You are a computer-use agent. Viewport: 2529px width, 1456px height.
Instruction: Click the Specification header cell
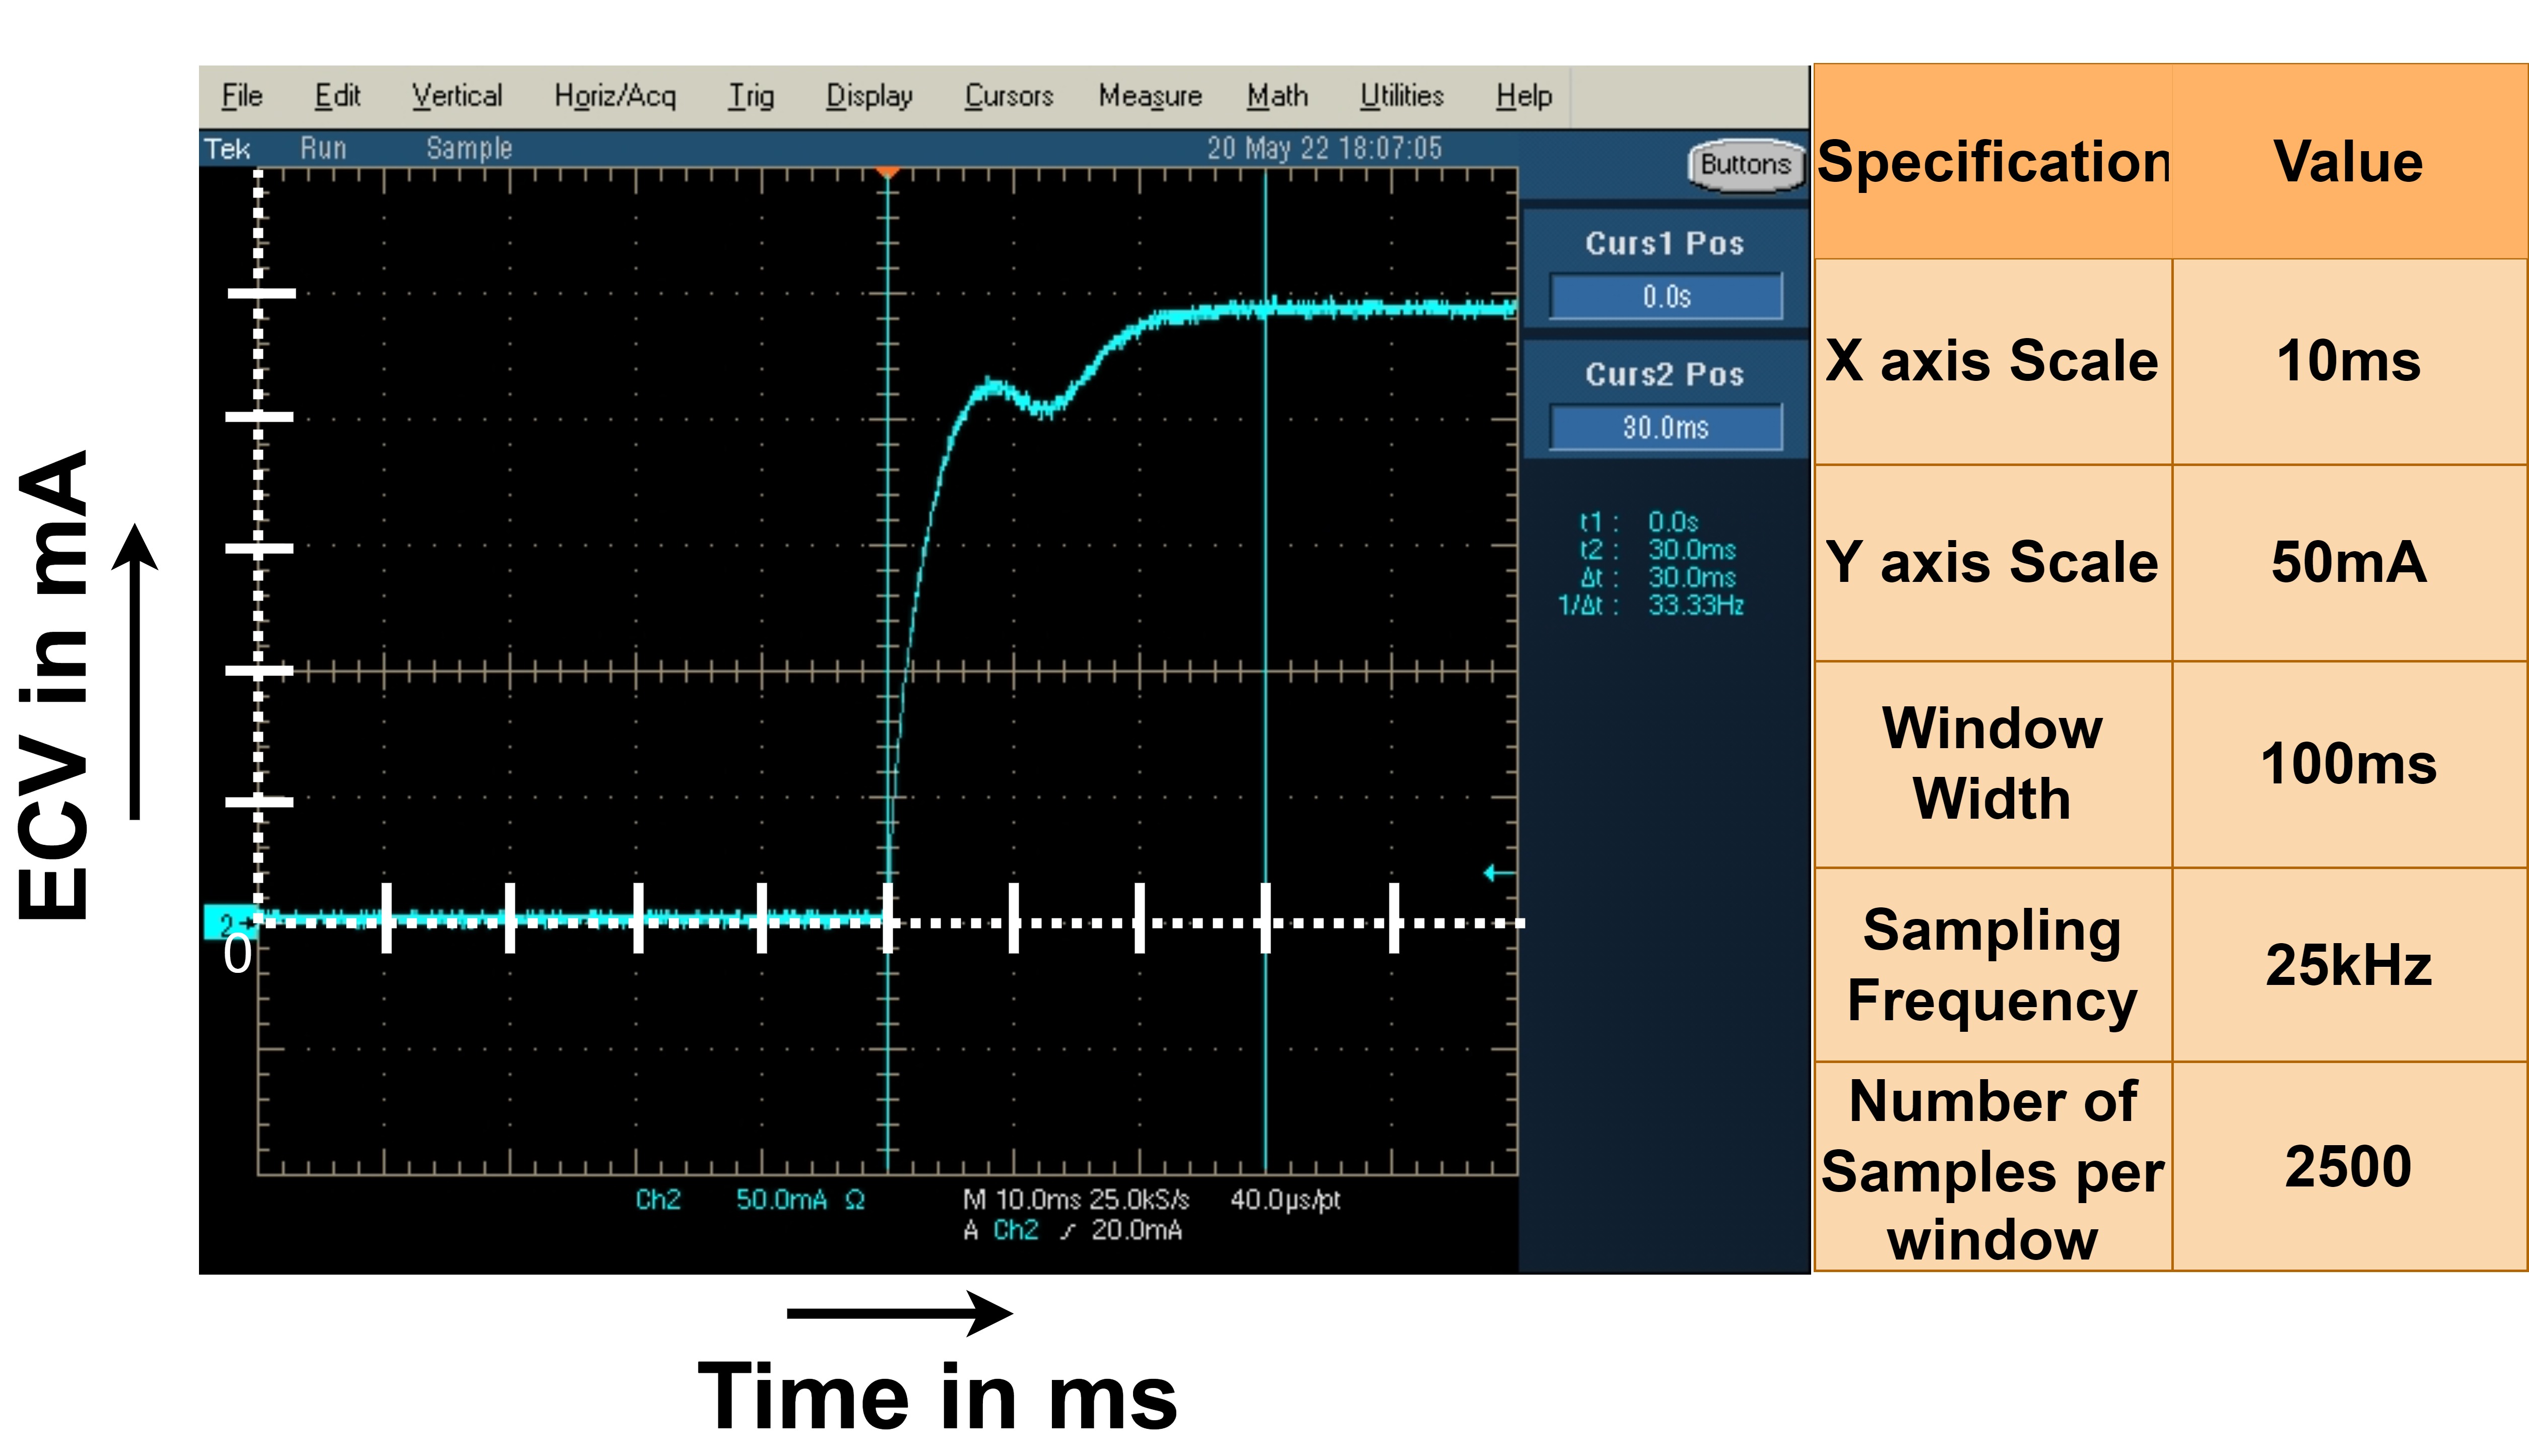coord(1993,161)
